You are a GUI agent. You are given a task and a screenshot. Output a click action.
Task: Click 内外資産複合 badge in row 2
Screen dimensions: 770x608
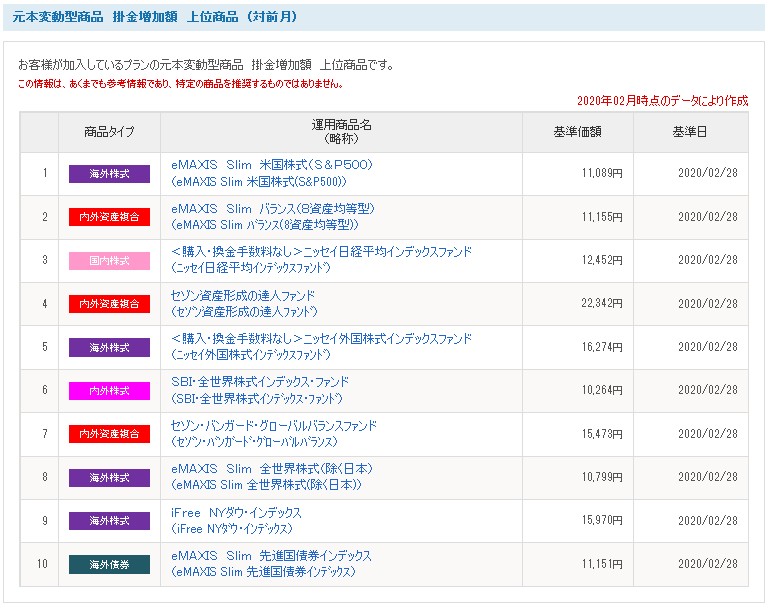(x=109, y=217)
